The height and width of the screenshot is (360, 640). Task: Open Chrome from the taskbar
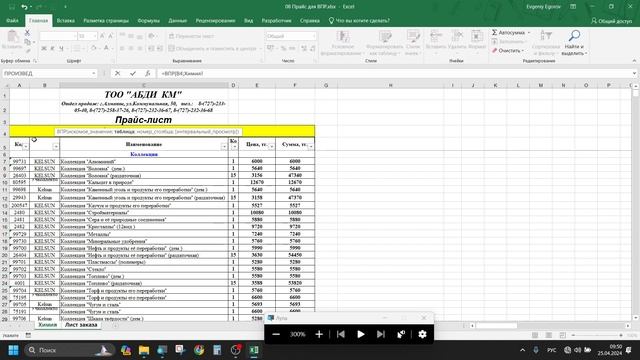pos(199,350)
